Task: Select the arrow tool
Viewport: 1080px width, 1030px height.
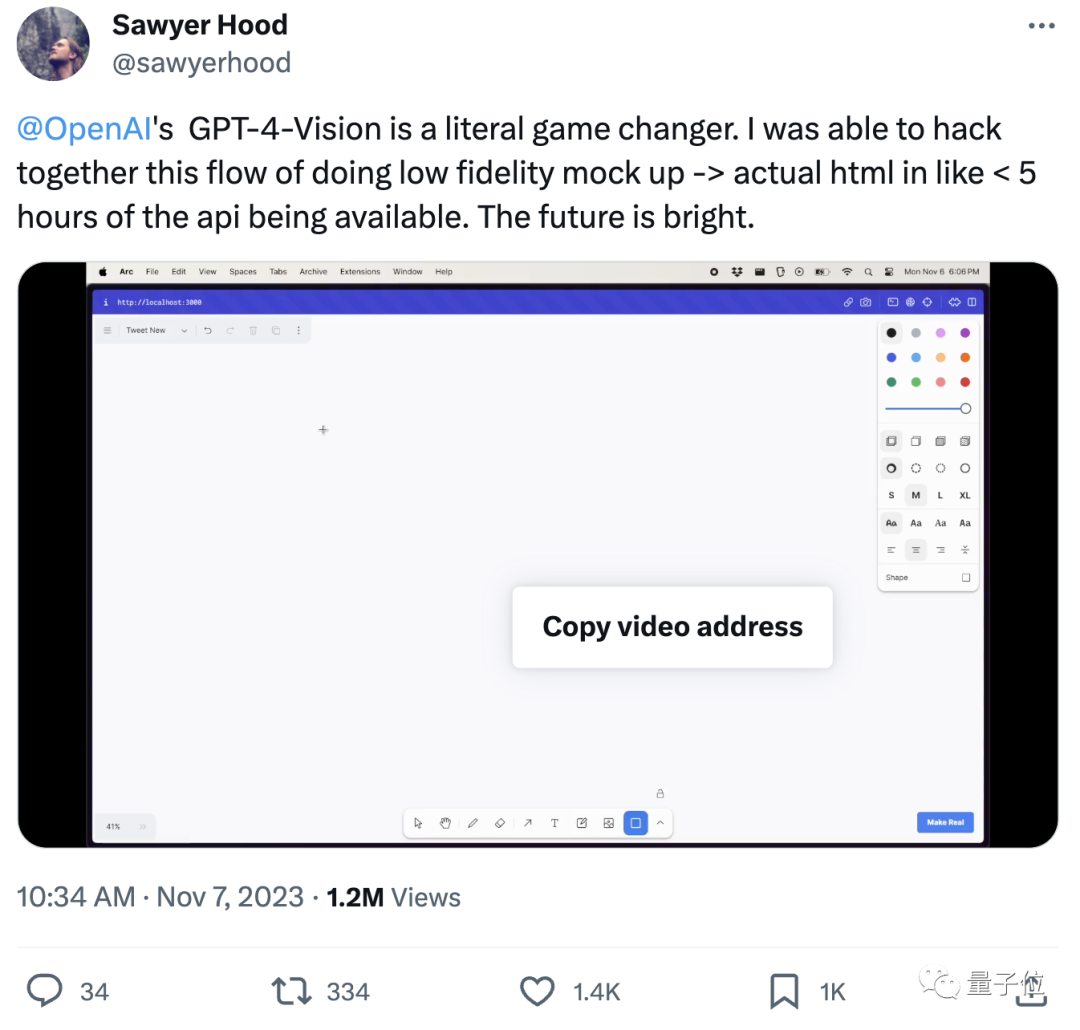Action: tap(528, 823)
